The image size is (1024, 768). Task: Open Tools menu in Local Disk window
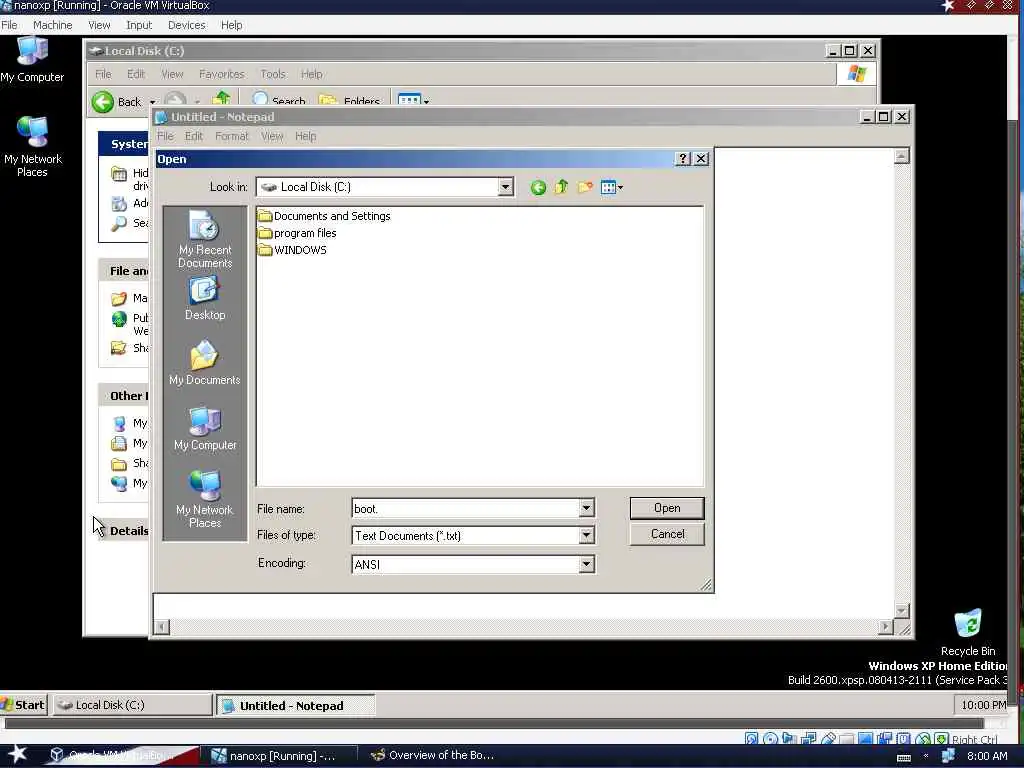tap(272, 74)
